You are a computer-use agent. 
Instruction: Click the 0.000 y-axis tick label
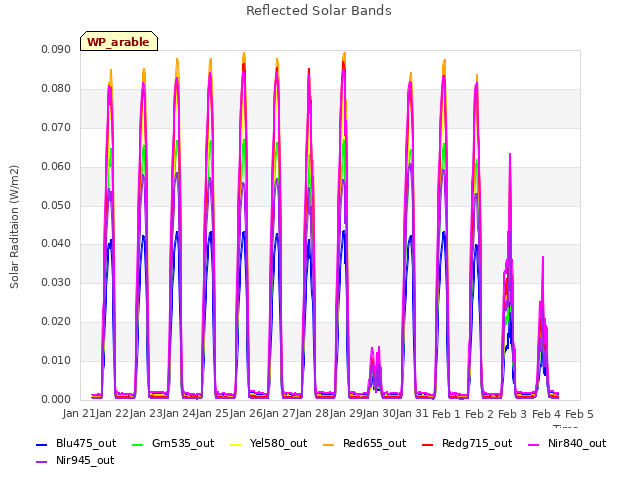pos(56,400)
